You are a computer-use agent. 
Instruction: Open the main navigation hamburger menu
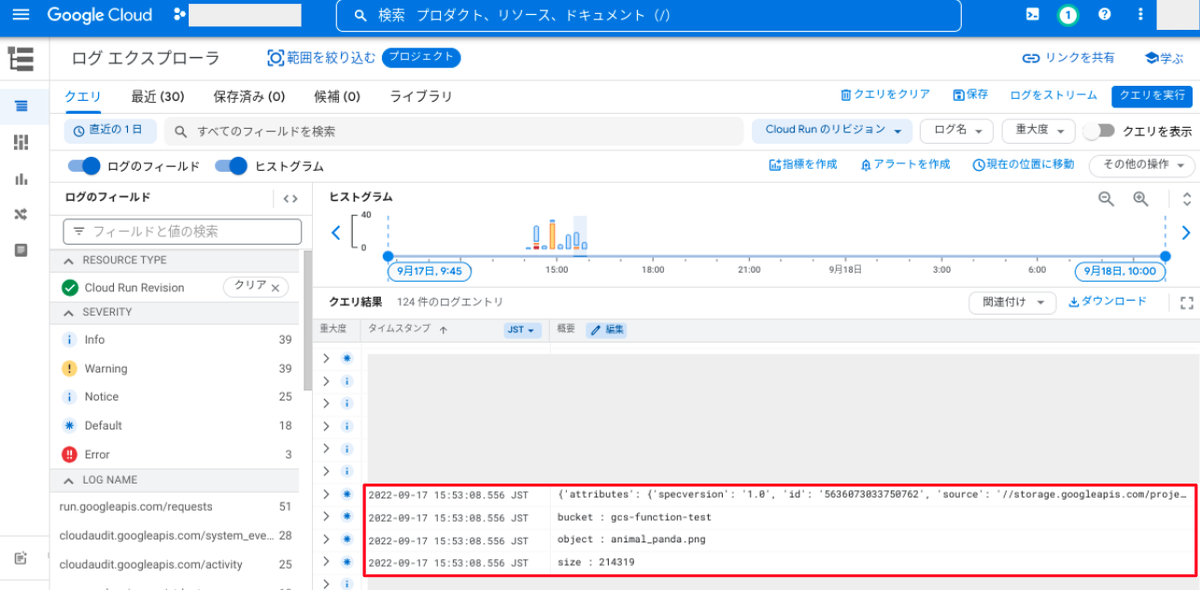point(21,15)
